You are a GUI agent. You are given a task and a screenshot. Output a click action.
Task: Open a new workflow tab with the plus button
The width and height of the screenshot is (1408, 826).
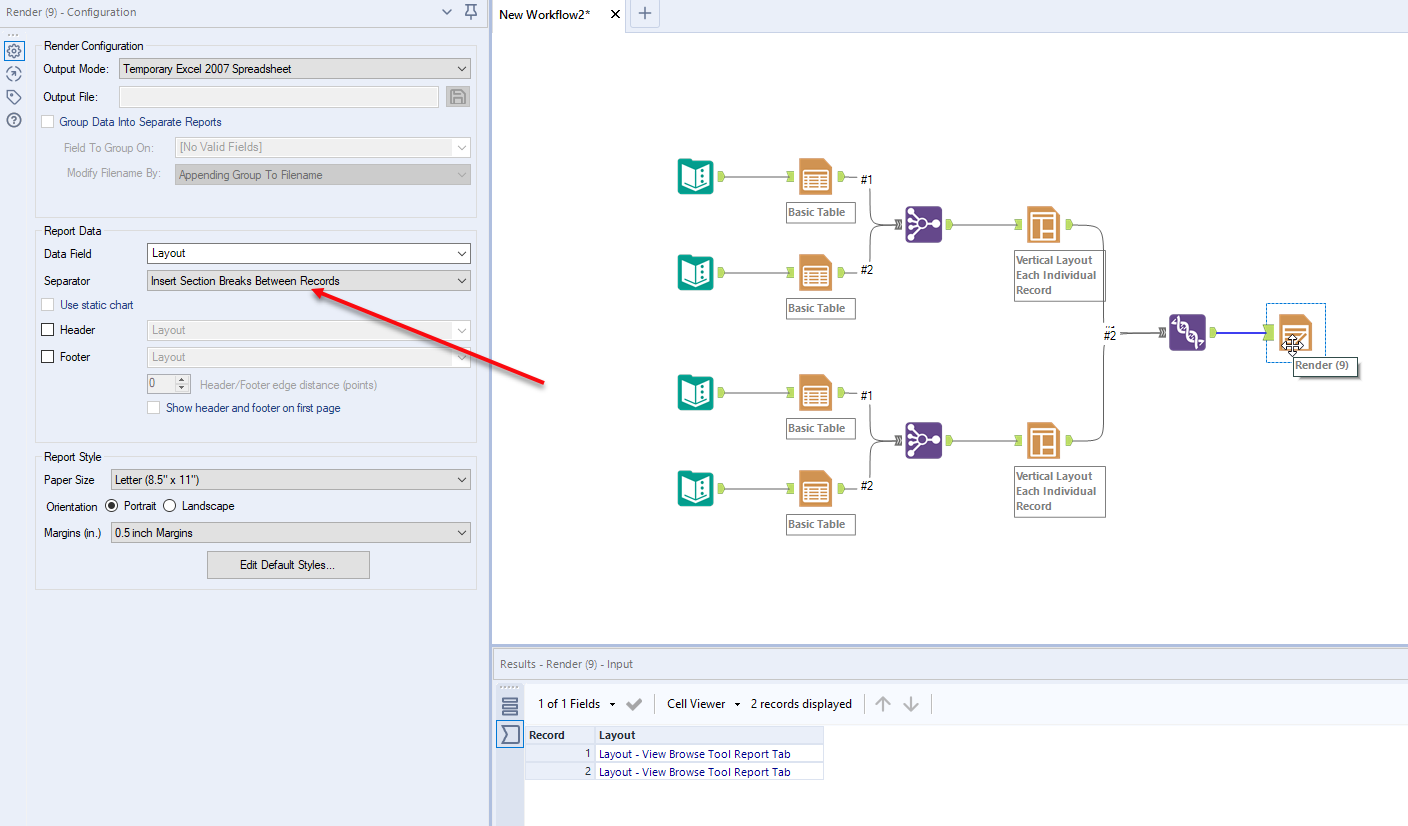tap(643, 15)
